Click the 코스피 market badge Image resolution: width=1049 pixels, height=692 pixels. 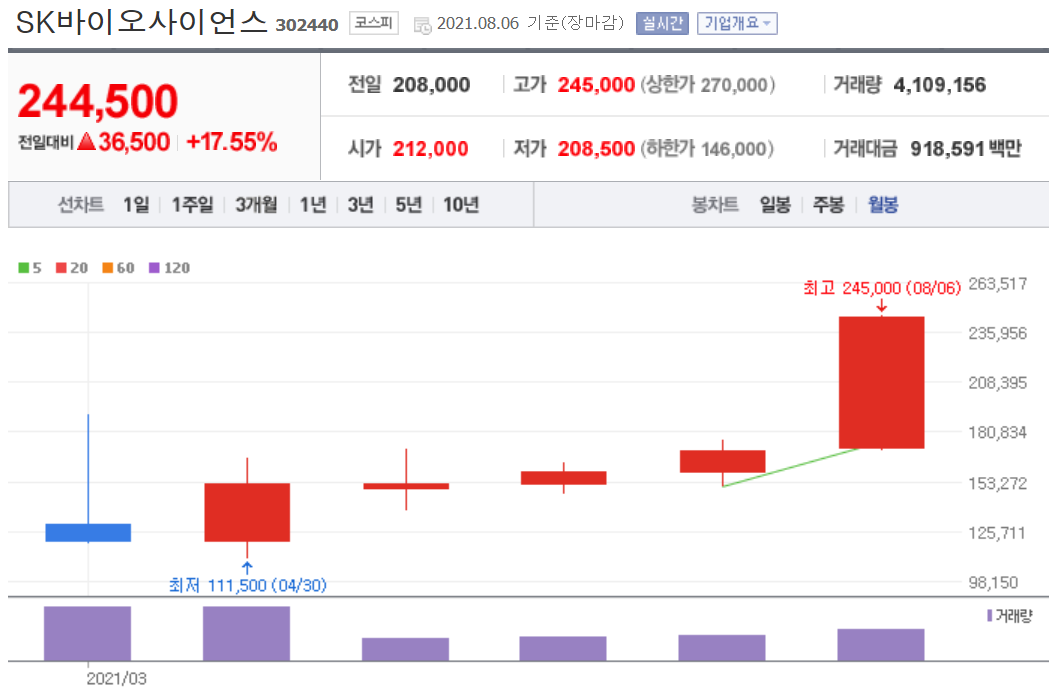(373, 23)
